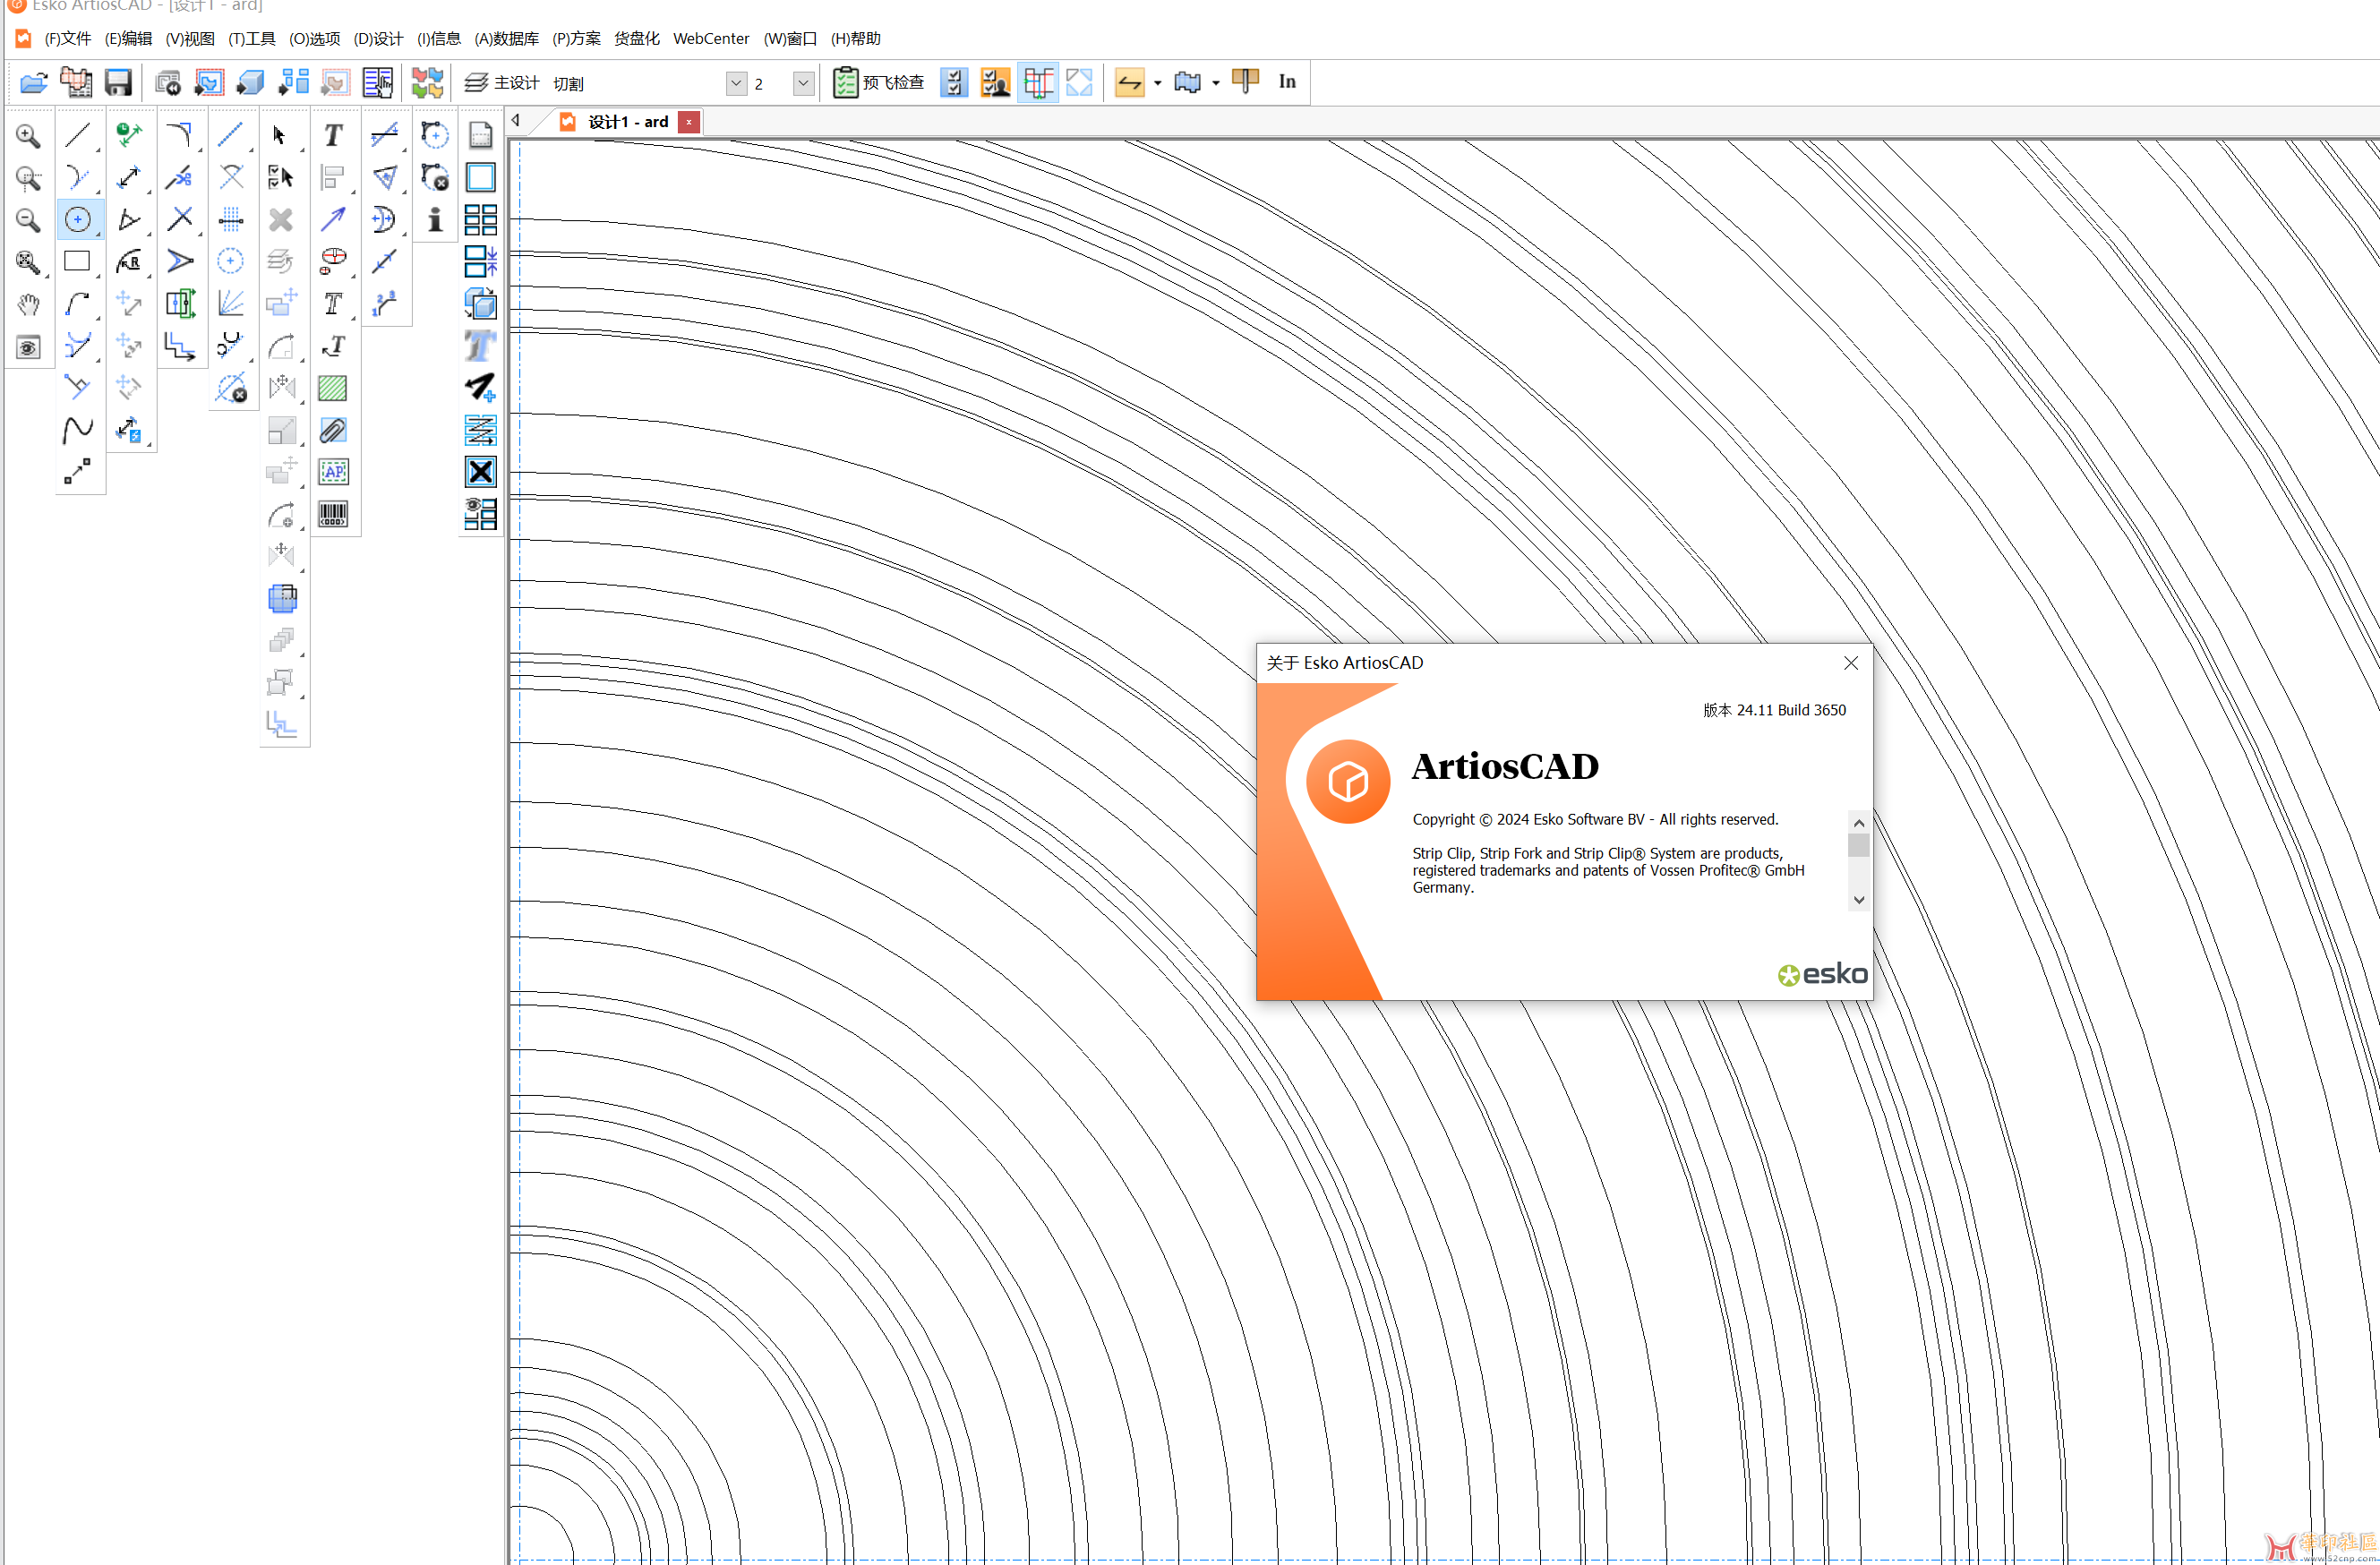Select the Zoom In magnifier tool
Screen dimensions: 2380x1565
pos(28,136)
